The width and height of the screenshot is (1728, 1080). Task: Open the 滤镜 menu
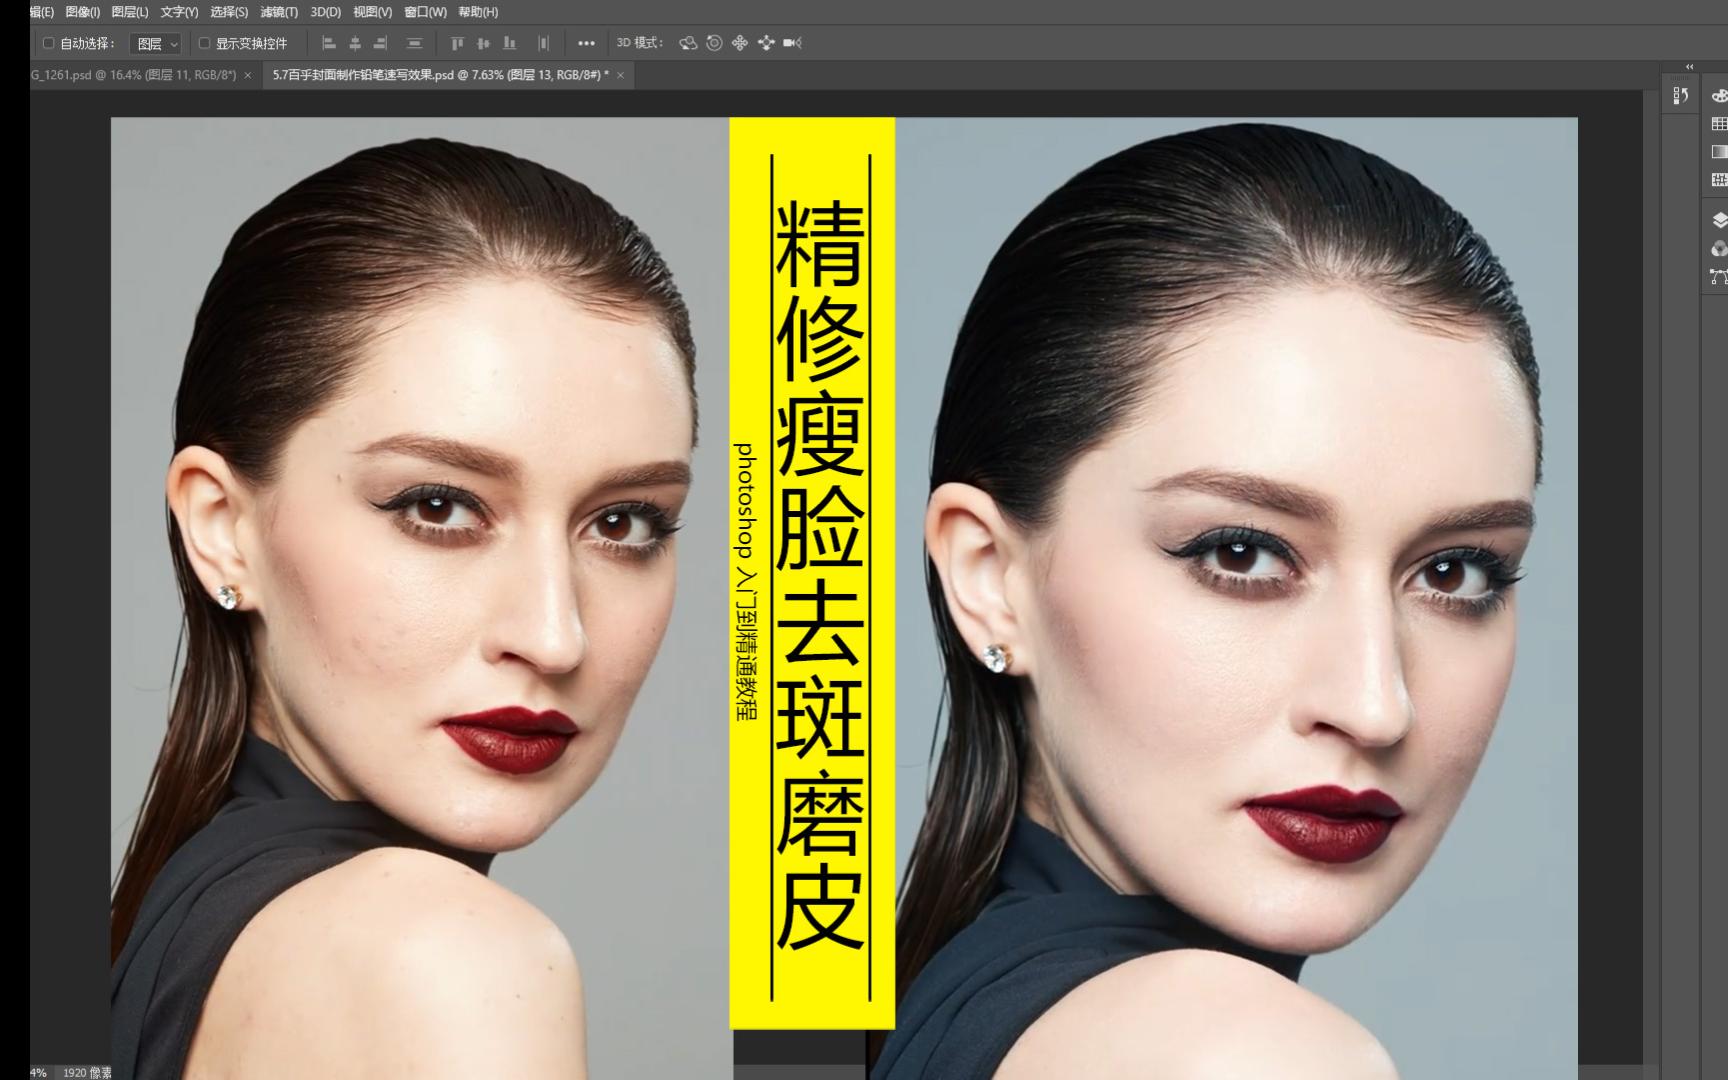coord(281,11)
